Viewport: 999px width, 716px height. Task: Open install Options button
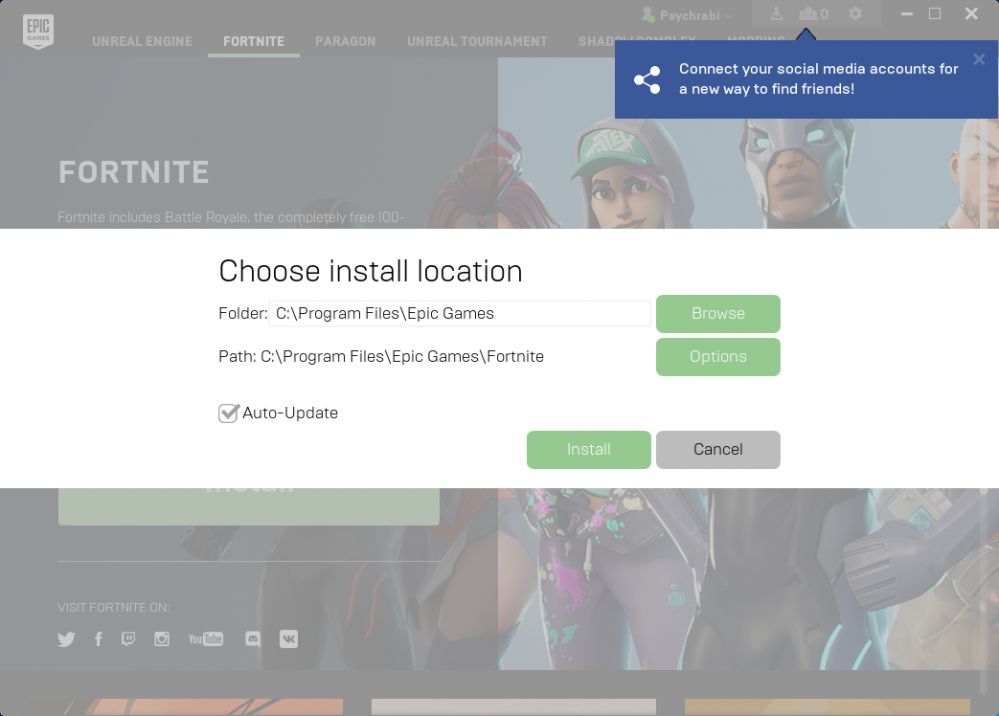[x=718, y=357]
